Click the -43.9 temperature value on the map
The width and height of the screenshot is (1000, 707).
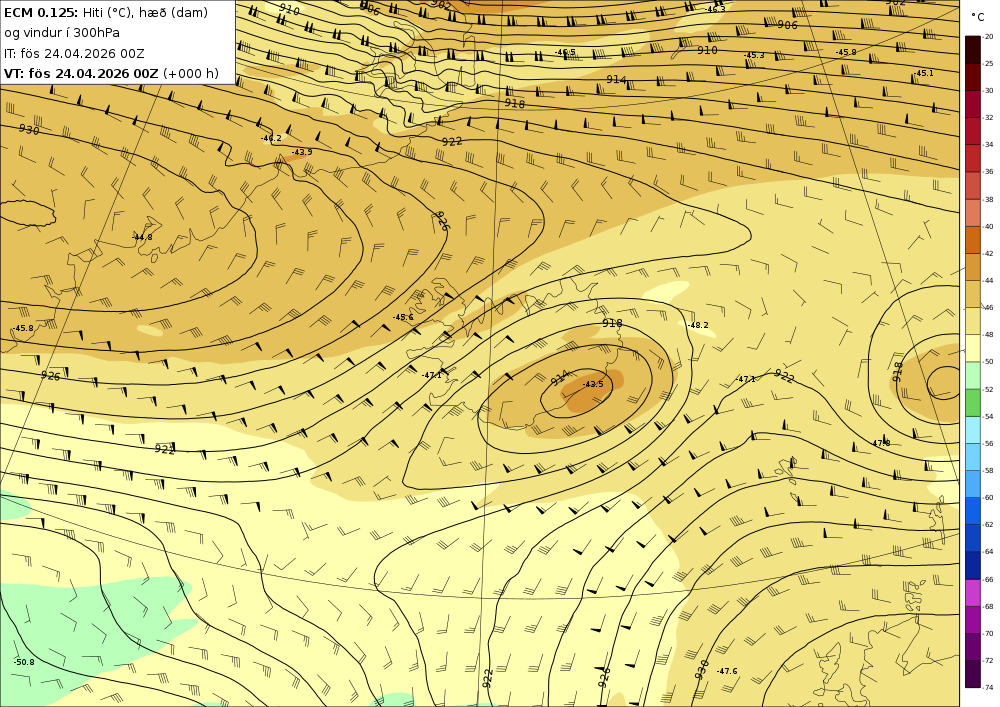click(x=302, y=152)
